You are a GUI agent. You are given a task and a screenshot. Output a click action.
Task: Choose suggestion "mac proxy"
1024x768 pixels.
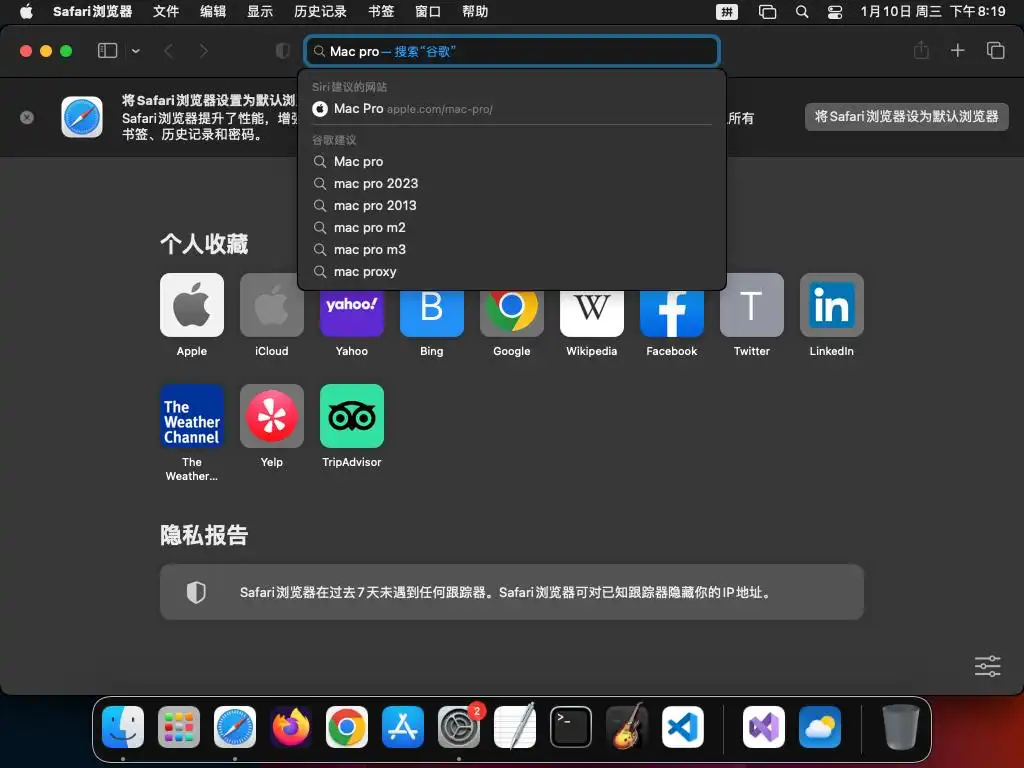pos(512,272)
